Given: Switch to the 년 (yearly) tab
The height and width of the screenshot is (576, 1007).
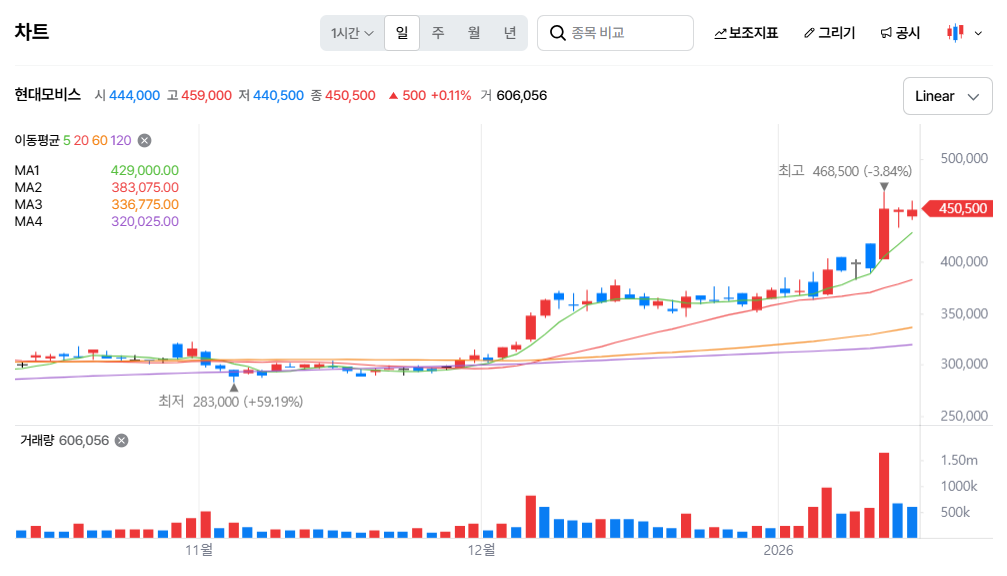Looking at the screenshot, I should 510,33.
